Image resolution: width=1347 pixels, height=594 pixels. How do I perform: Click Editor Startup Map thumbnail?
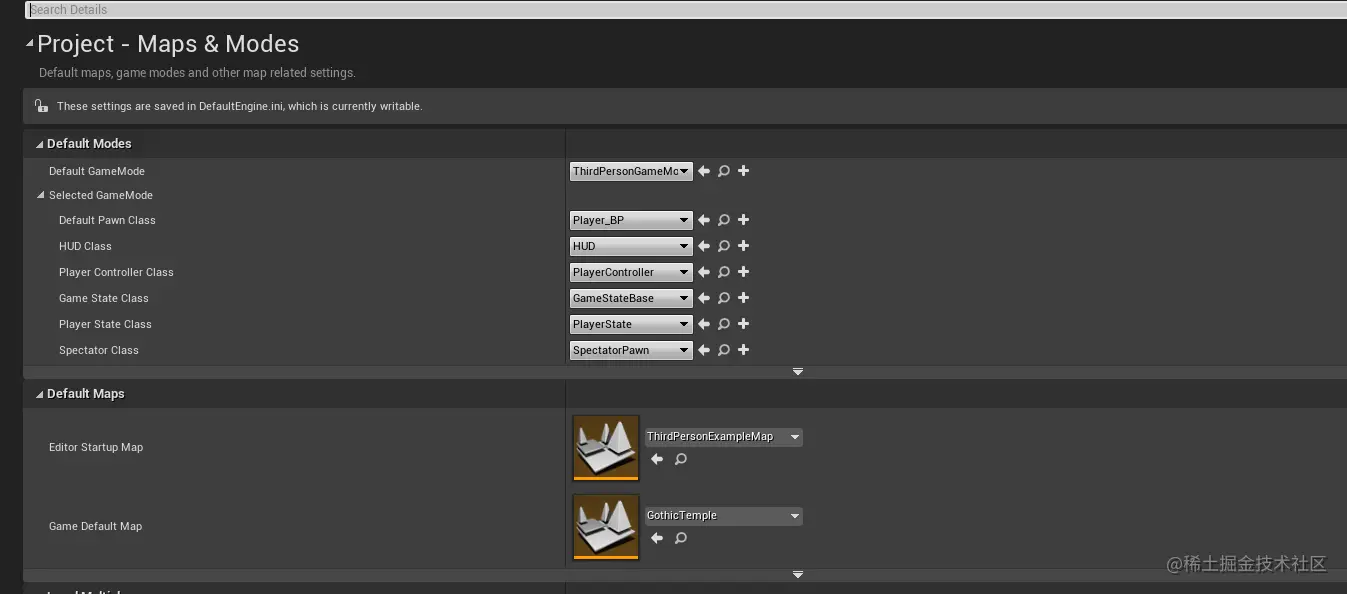click(606, 448)
